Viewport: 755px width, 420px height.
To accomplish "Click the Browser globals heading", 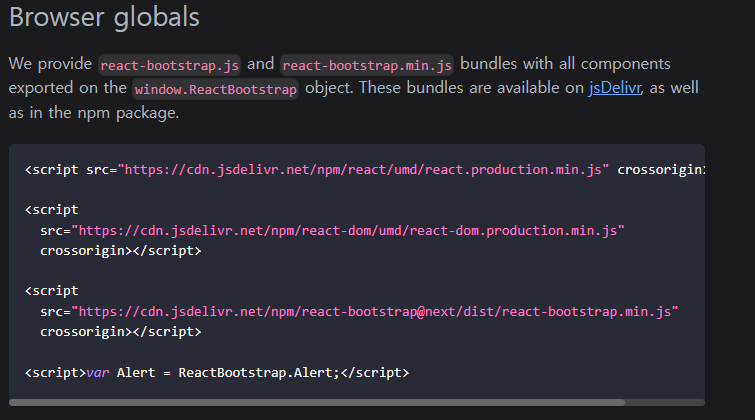I will pyautogui.click(x=104, y=17).
